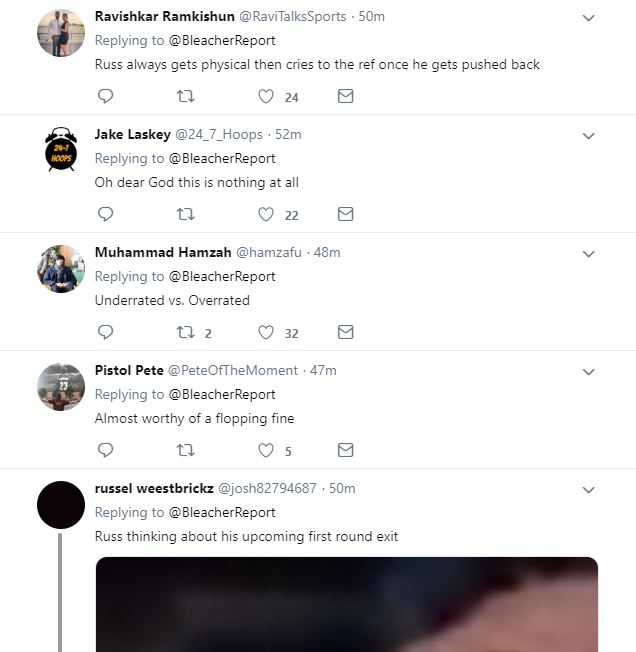Share Pistol Pete's tweet via message icon
The width and height of the screenshot is (636, 652).
345,450
